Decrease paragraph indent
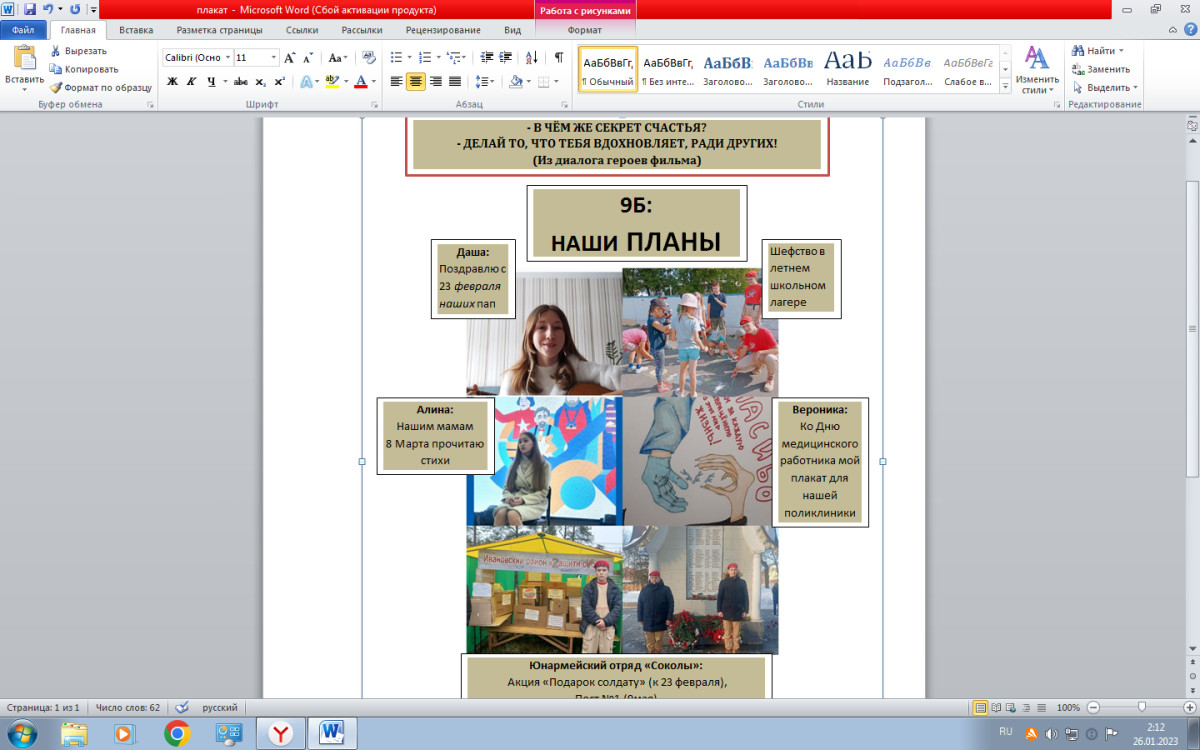 point(487,58)
